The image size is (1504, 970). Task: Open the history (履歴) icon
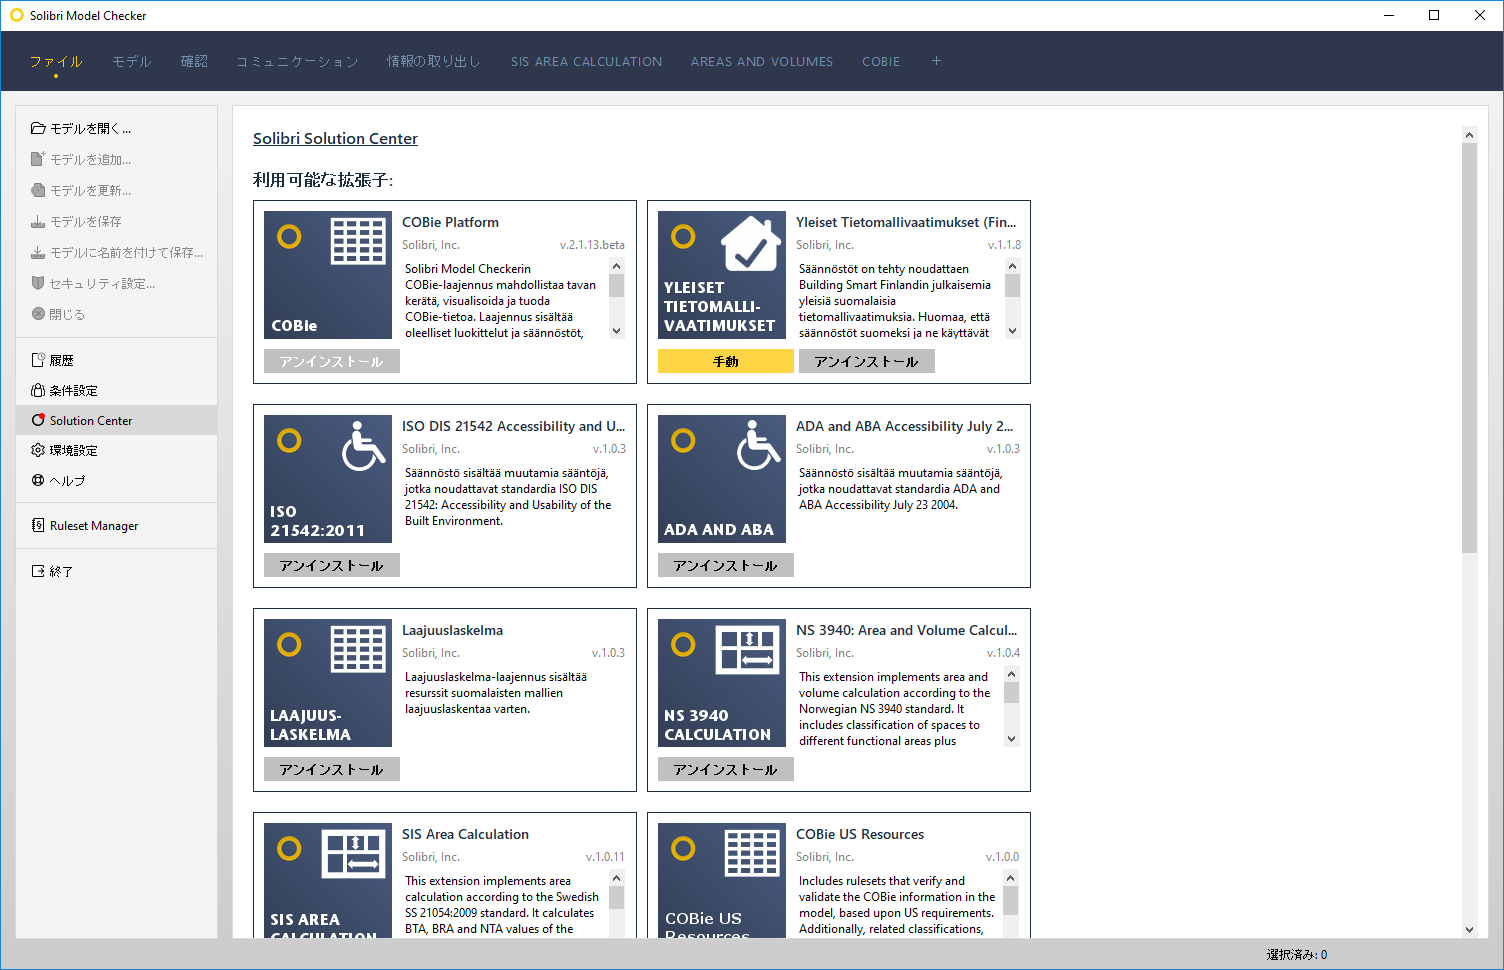(x=38, y=360)
